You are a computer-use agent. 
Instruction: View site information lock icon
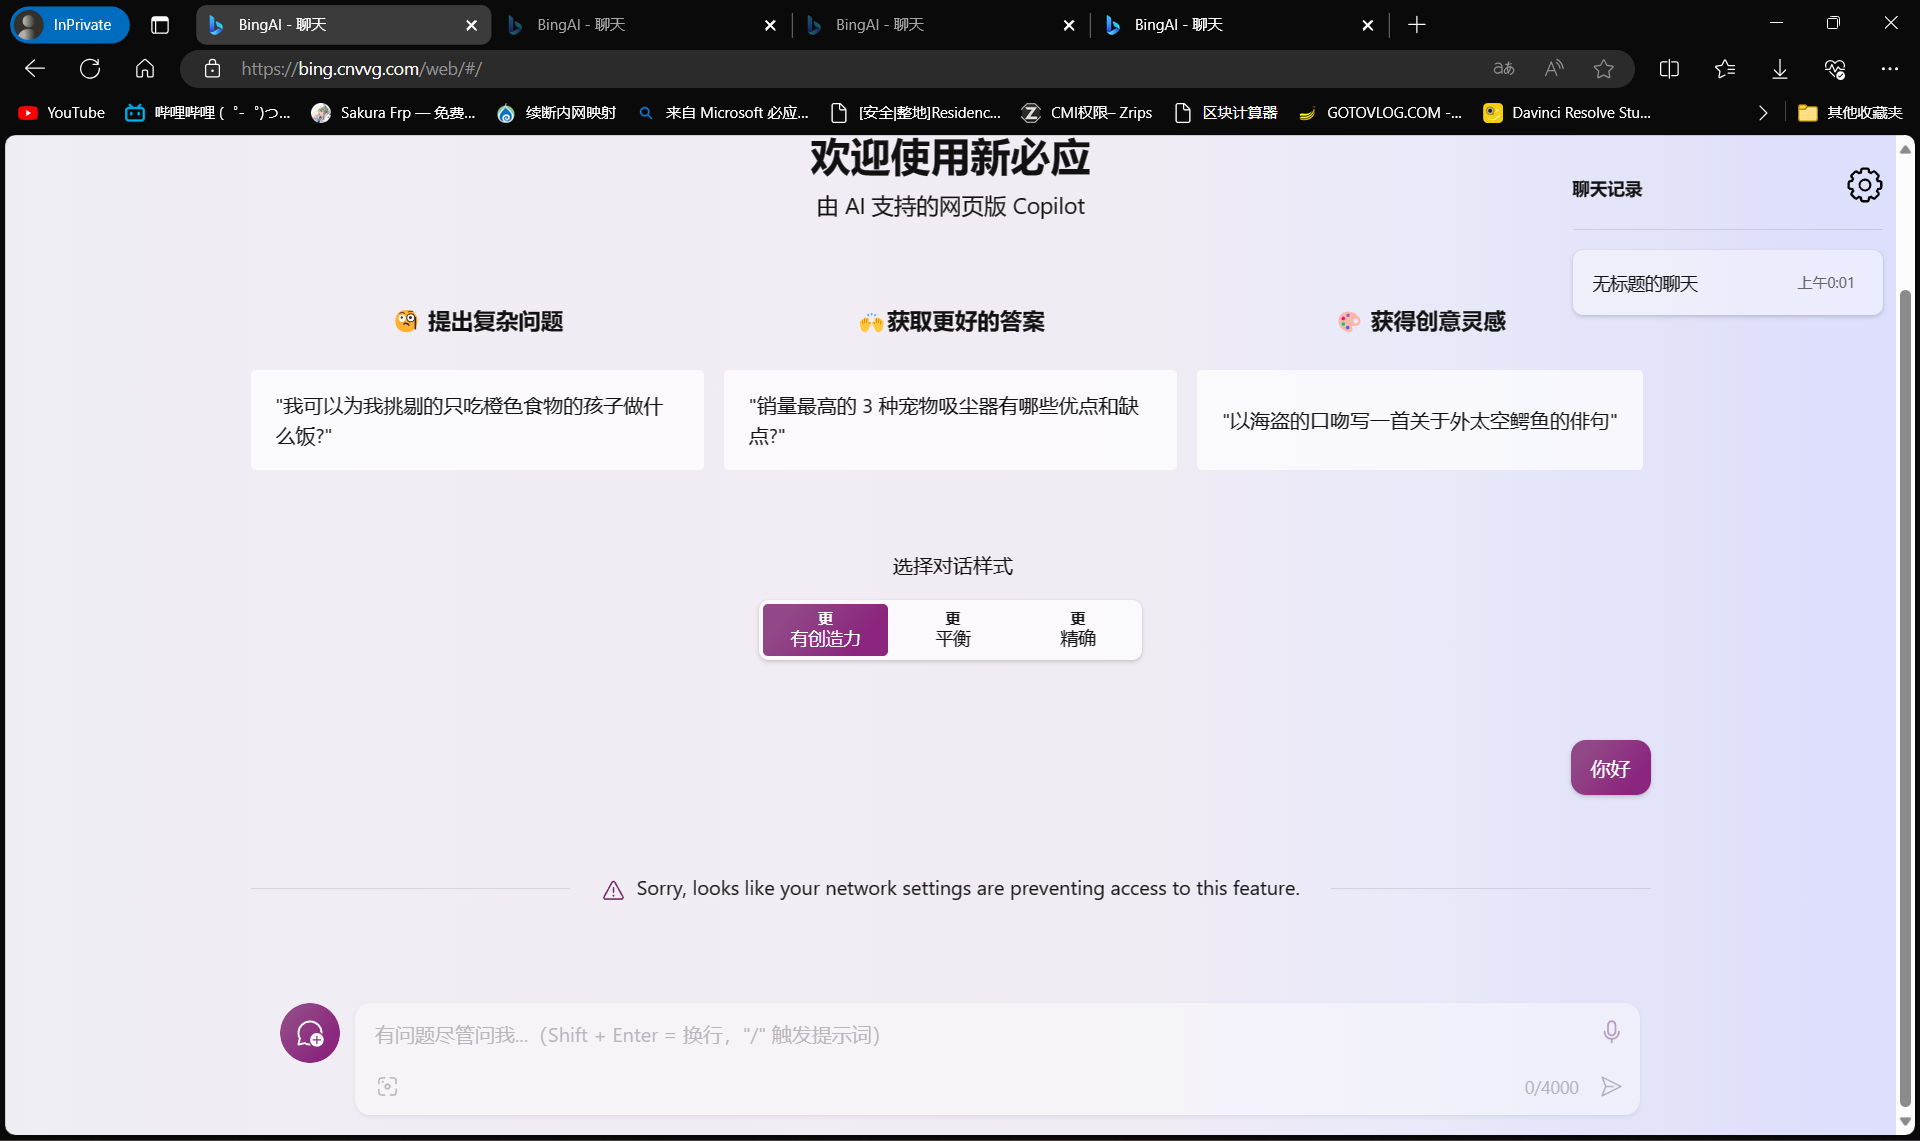coord(212,69)
